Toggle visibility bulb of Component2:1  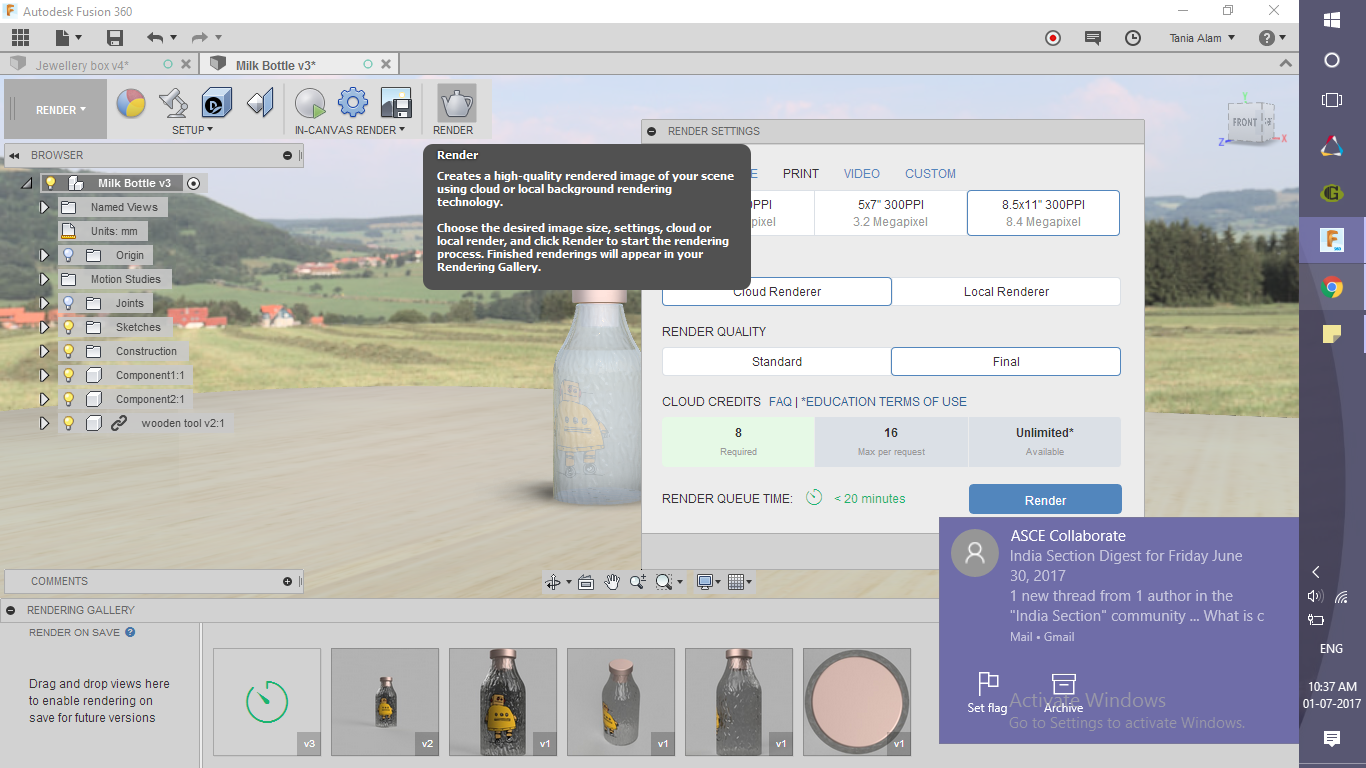(x=69, y=399)
